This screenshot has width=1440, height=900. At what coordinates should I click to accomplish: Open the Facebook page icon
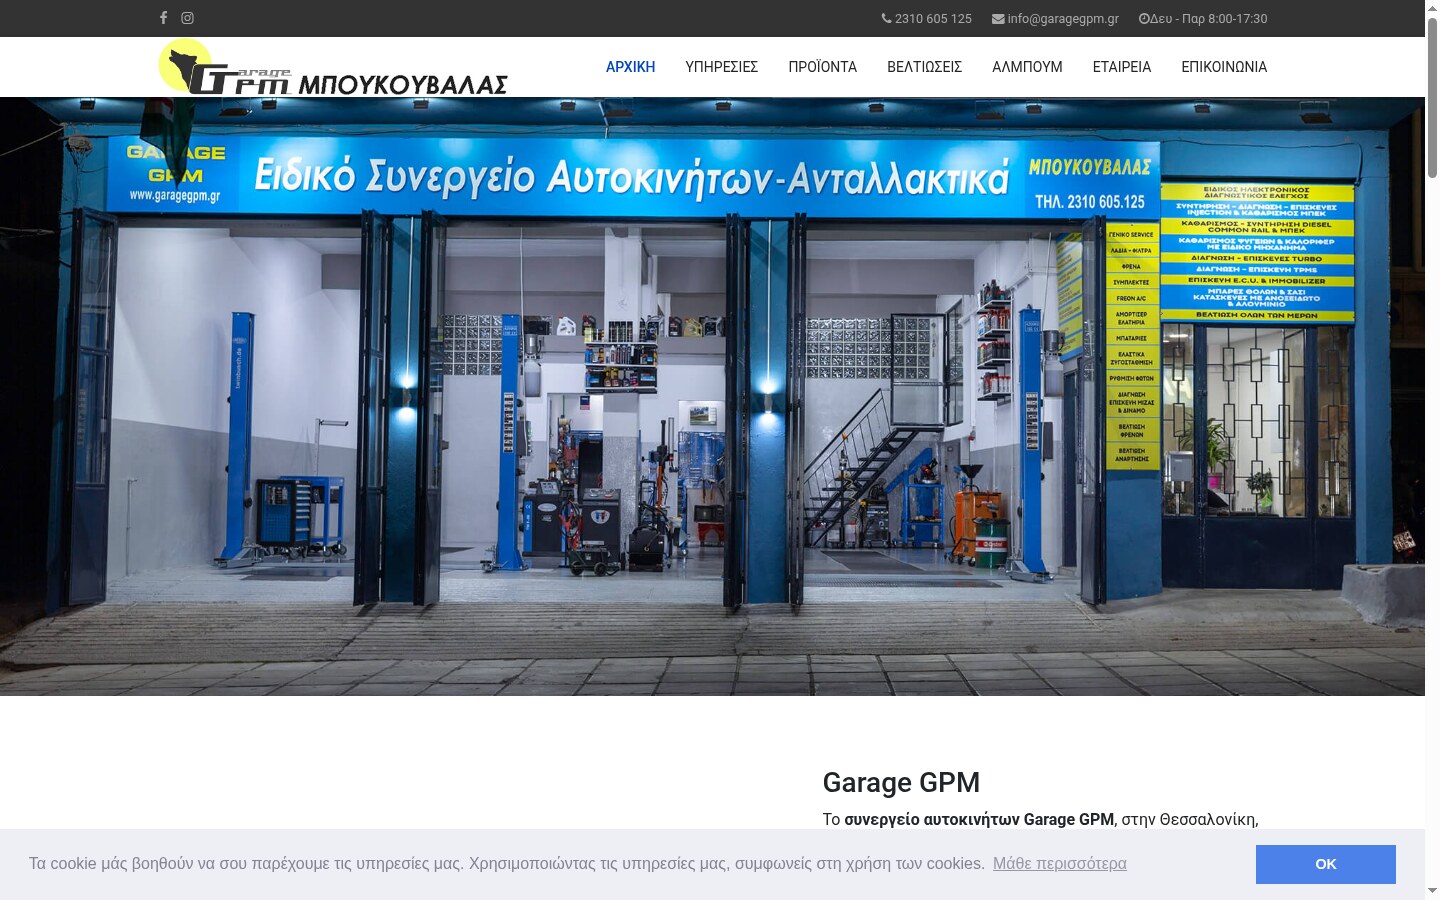[x=163, y=18]
